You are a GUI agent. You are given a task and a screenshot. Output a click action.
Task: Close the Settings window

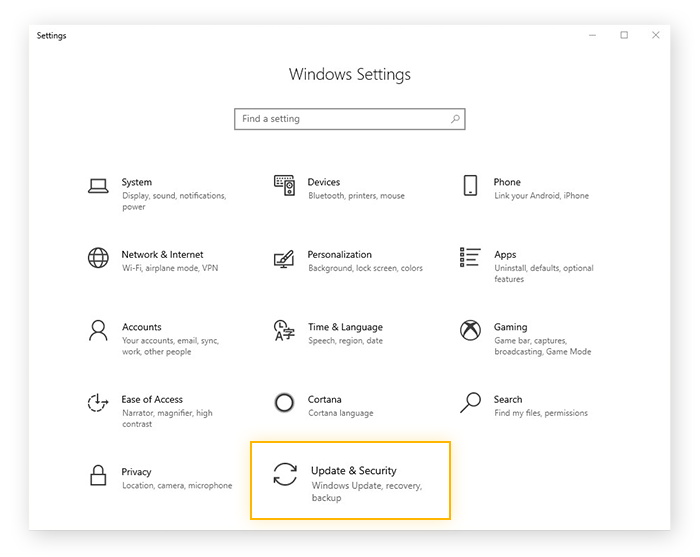pos(655,35)
